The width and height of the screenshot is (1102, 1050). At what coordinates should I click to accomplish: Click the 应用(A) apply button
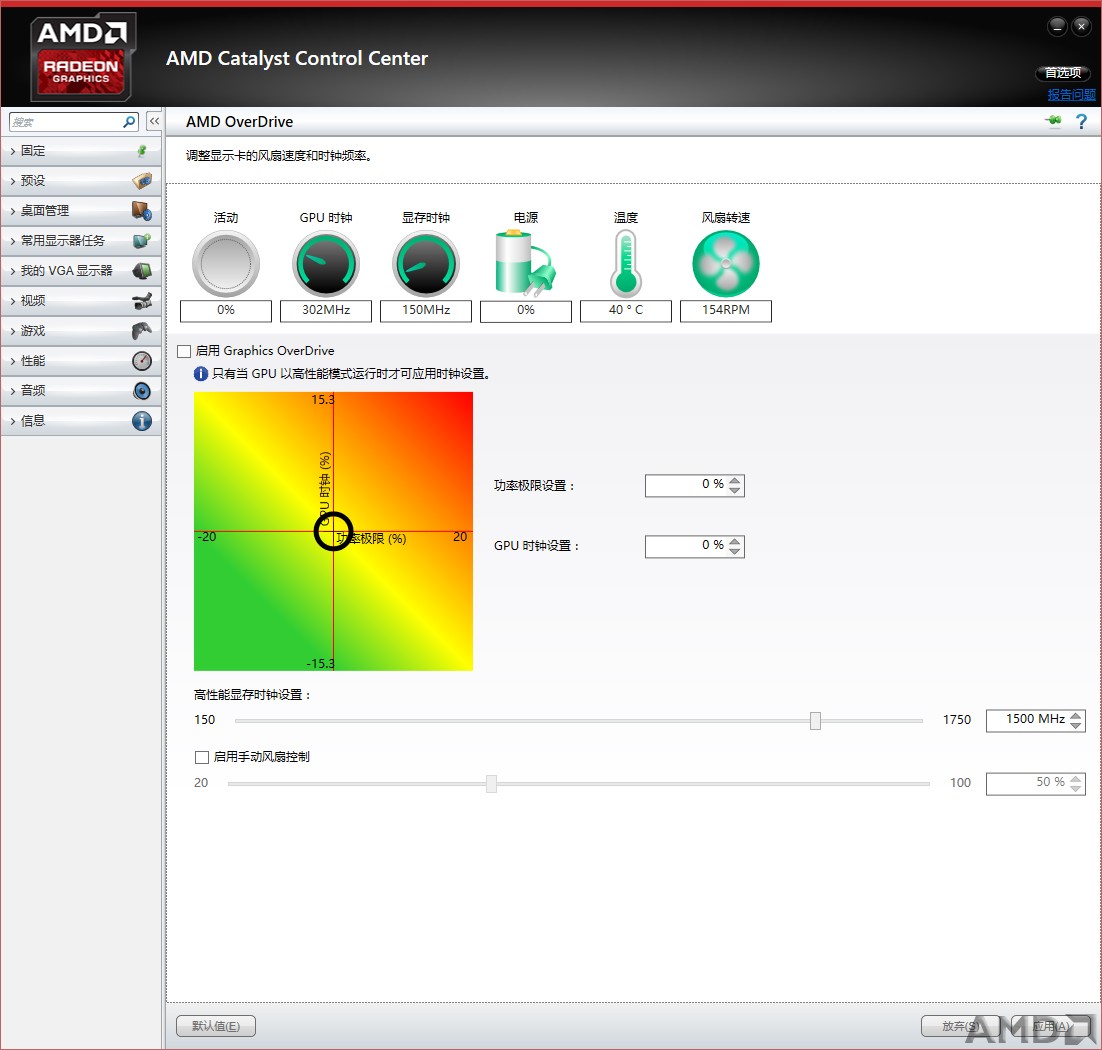[x=1051, y=1026]
